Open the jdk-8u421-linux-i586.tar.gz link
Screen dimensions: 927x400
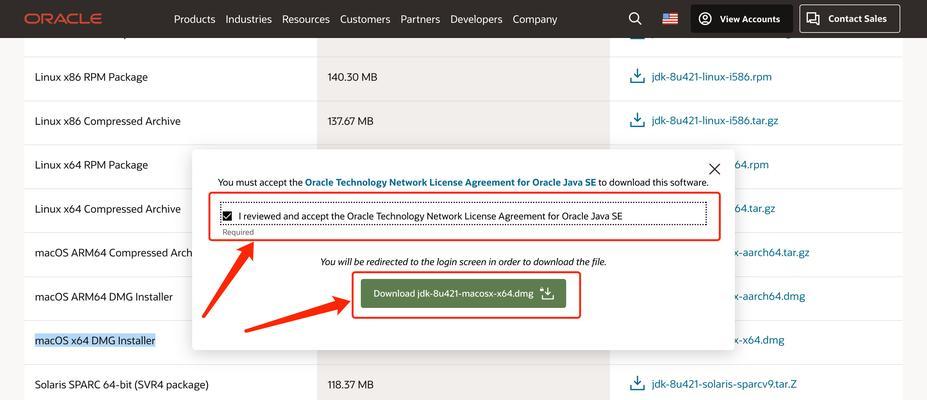point(715,121)
